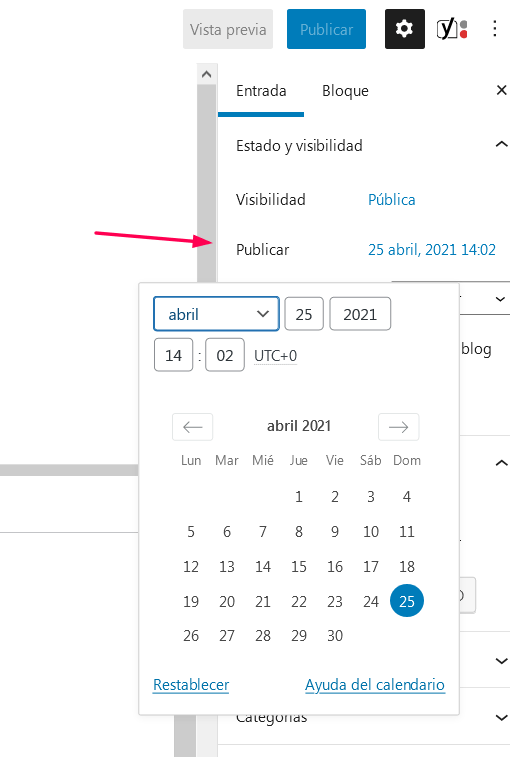510x757 pixels.
Task: Click the Publicar button
Action: click(x=326, y=29)
